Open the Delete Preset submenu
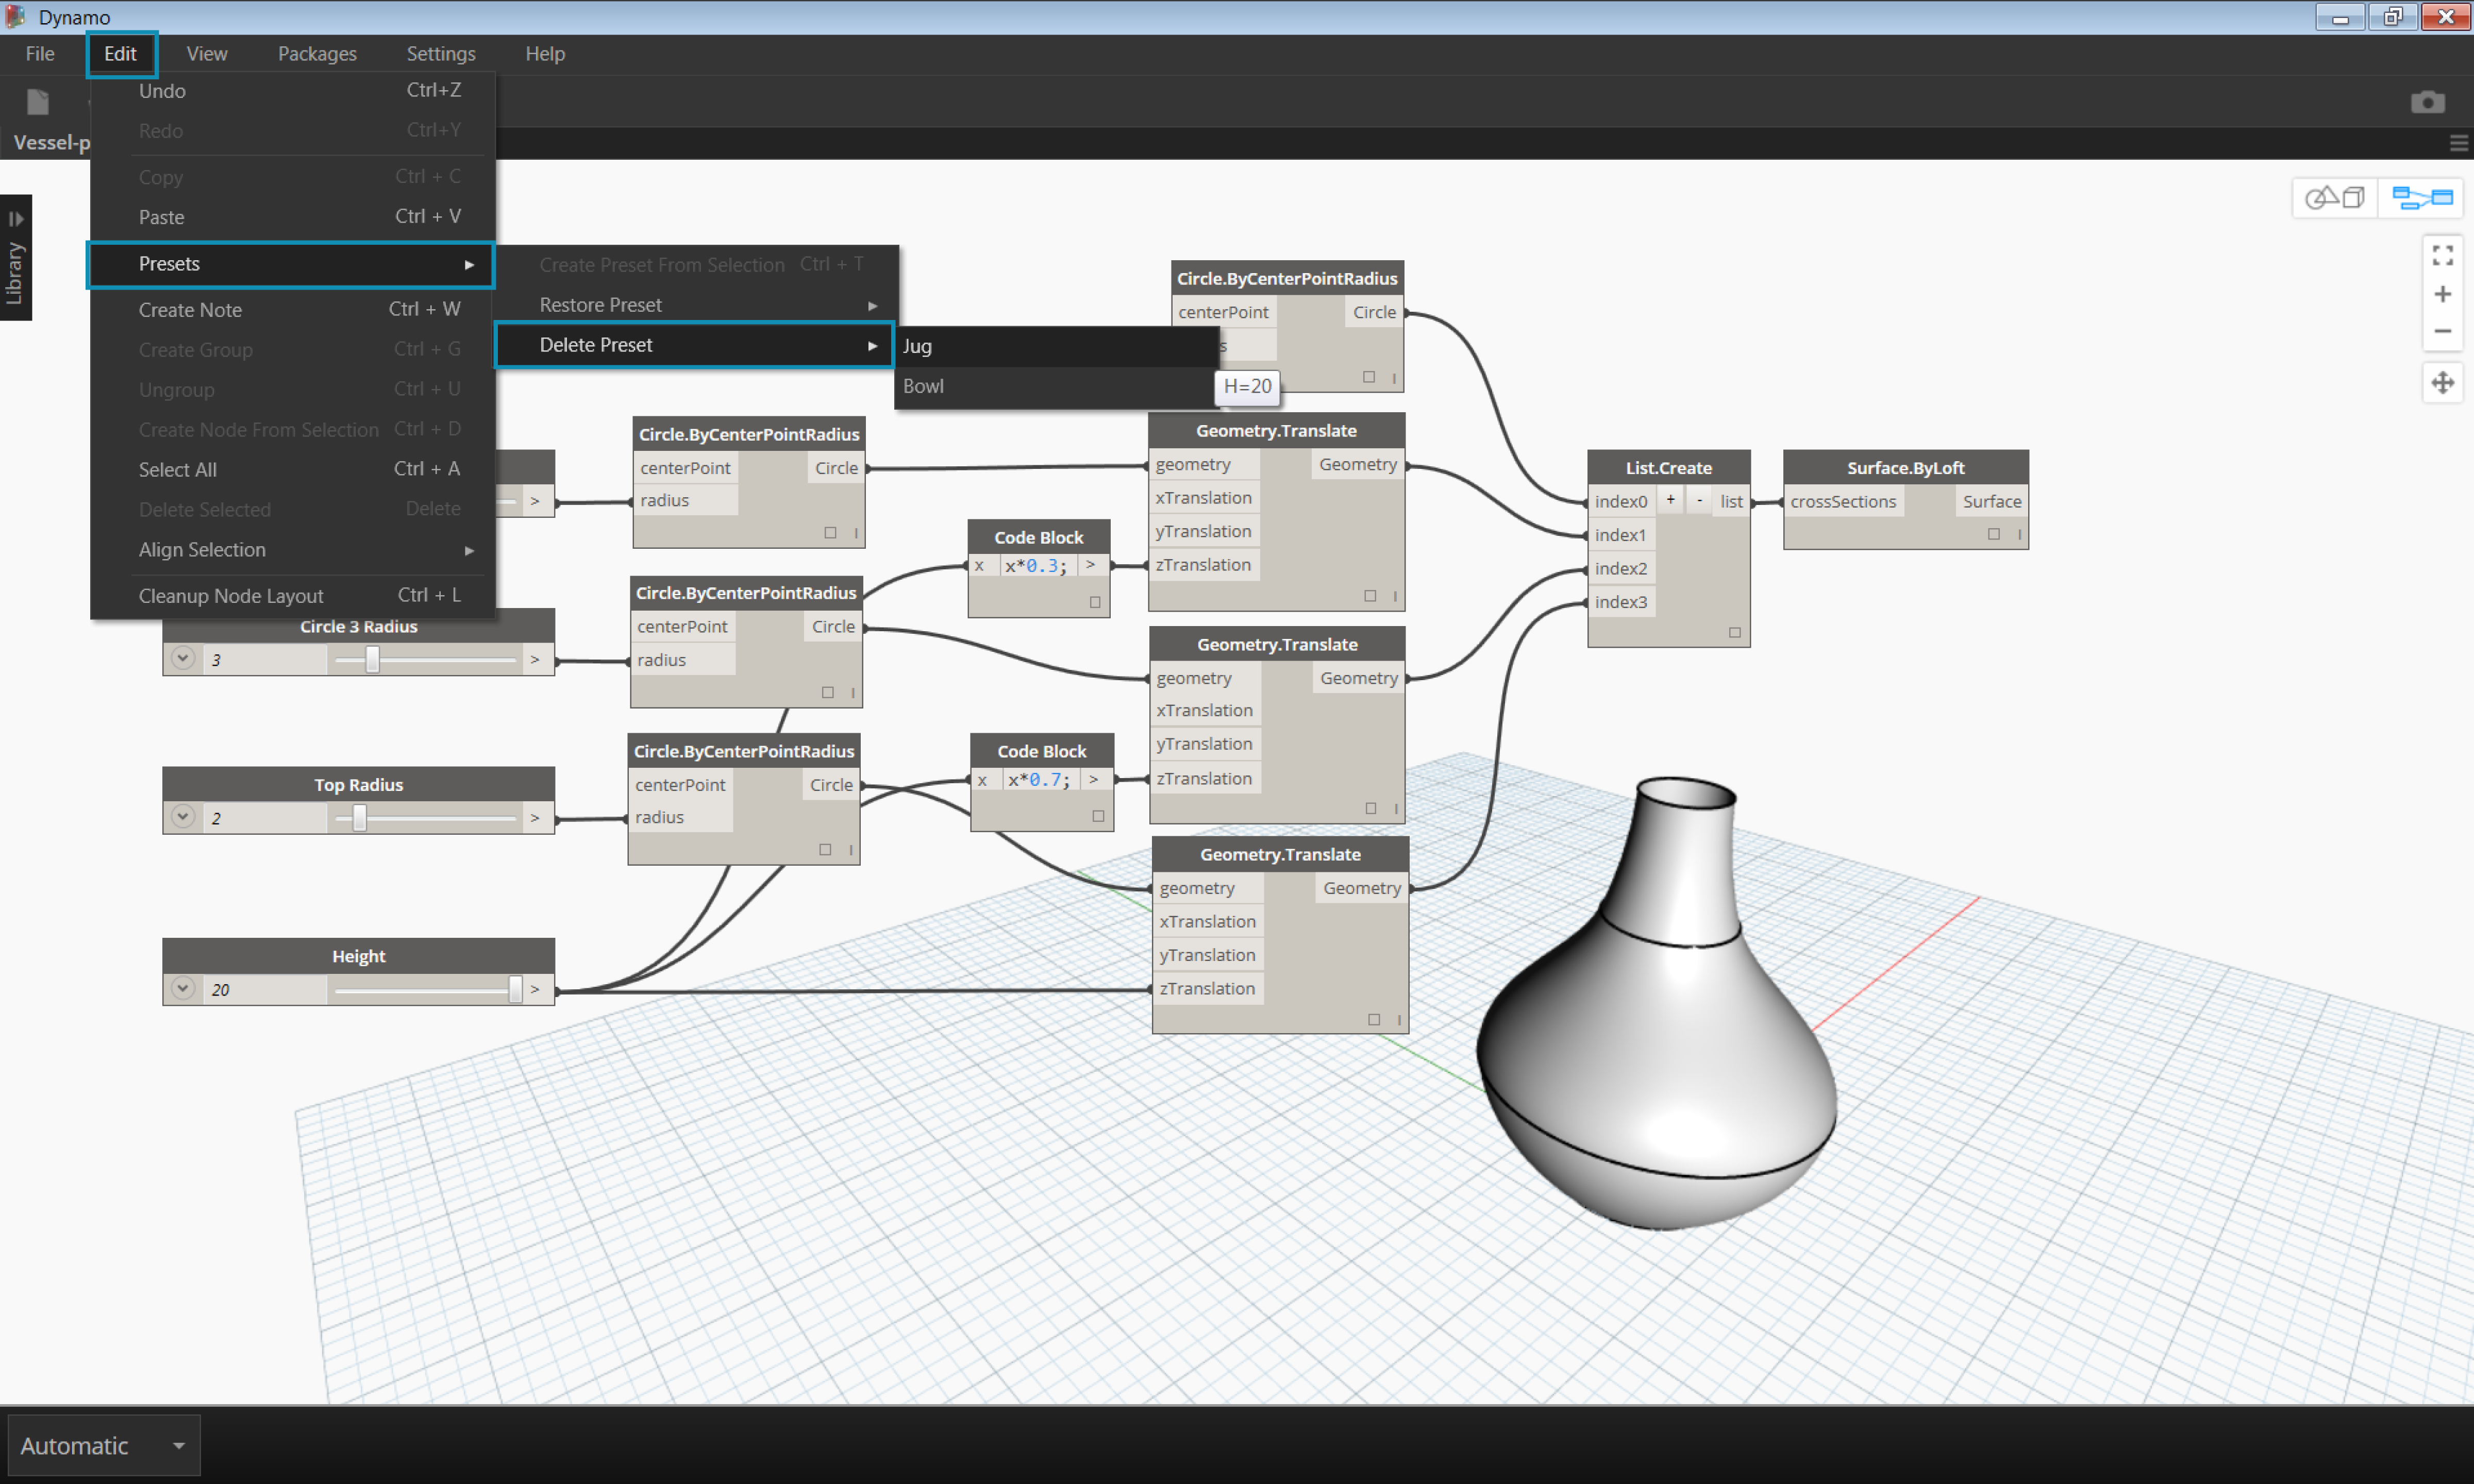The width and height of the screenshot is (2474, 1484). click(x=695, y=345)
